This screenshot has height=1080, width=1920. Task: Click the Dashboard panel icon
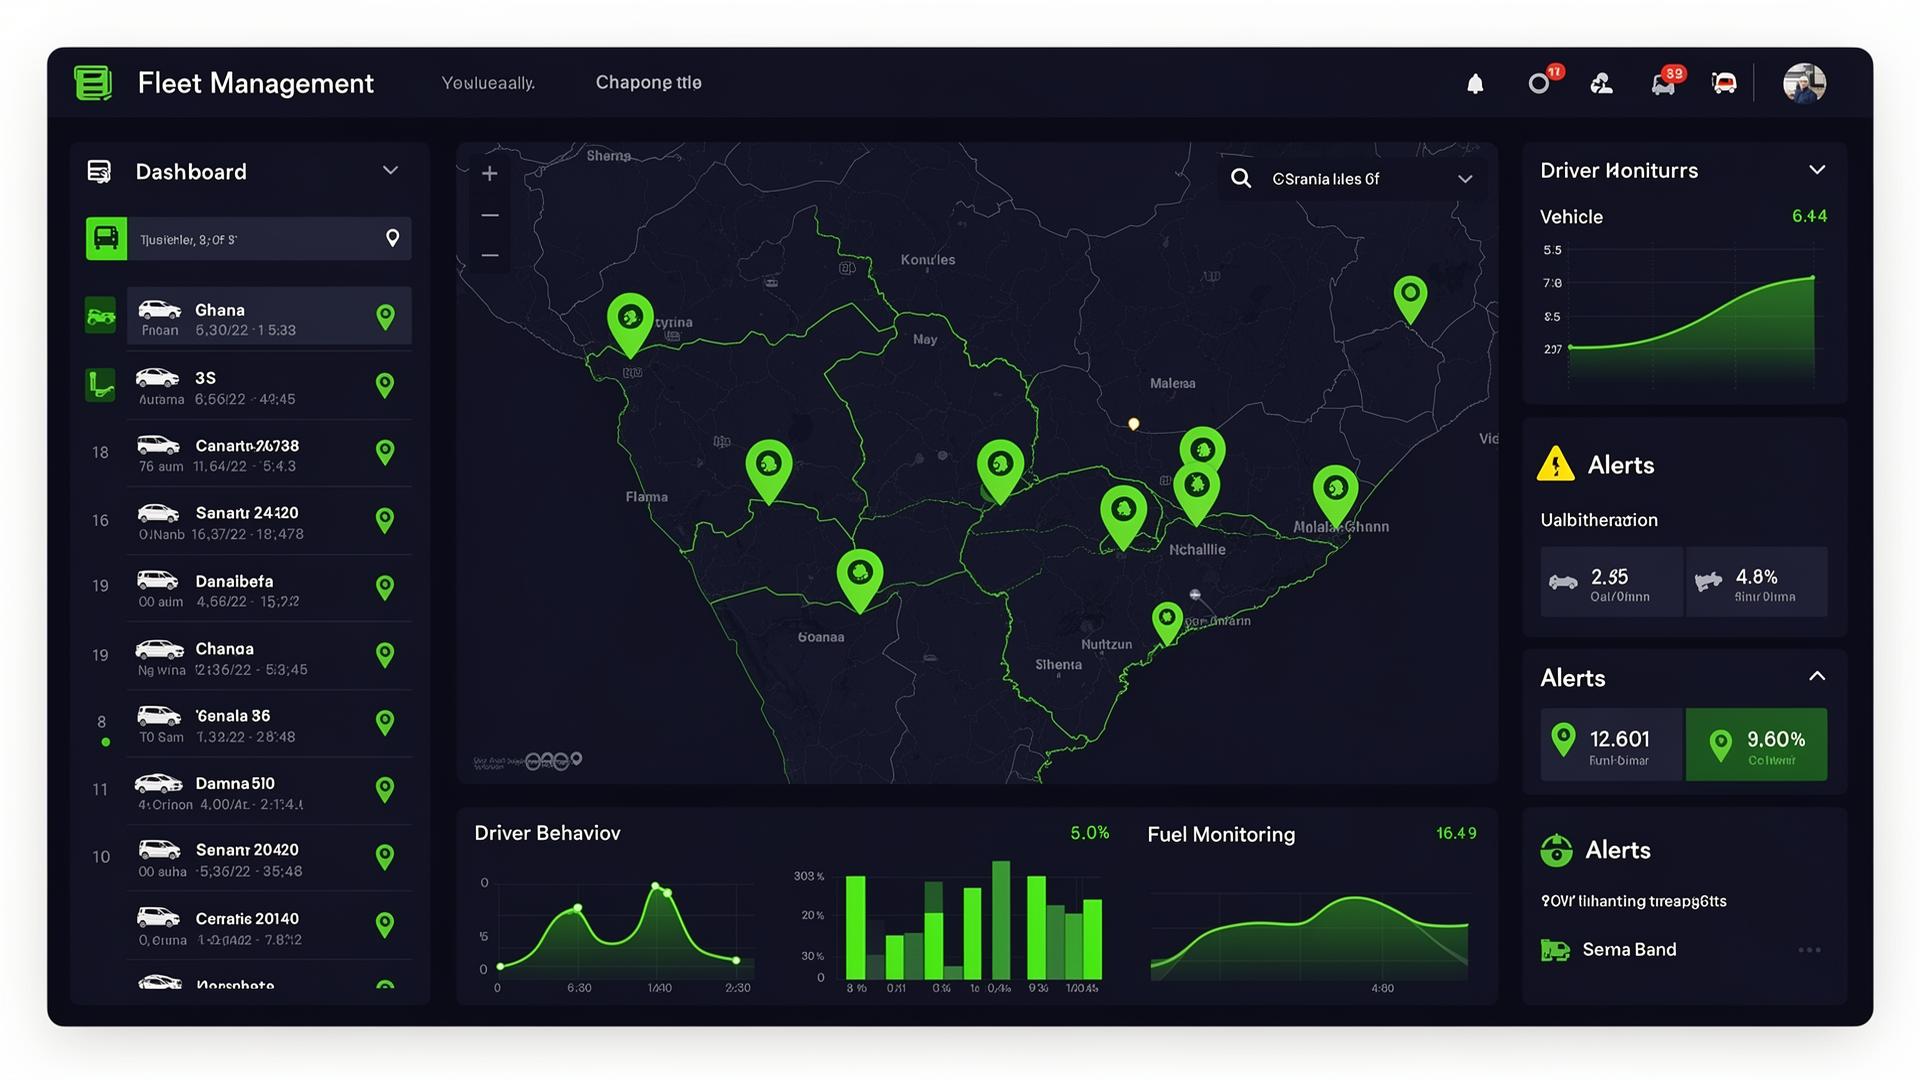(99, 172)
